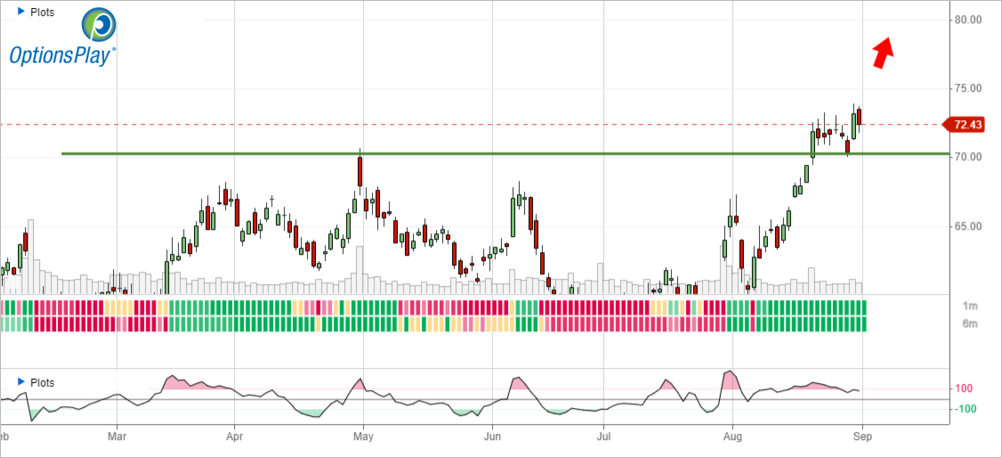Screen dimensions: 1002x458
Task: Select the 6m trend row label
Action: (970, 324)
